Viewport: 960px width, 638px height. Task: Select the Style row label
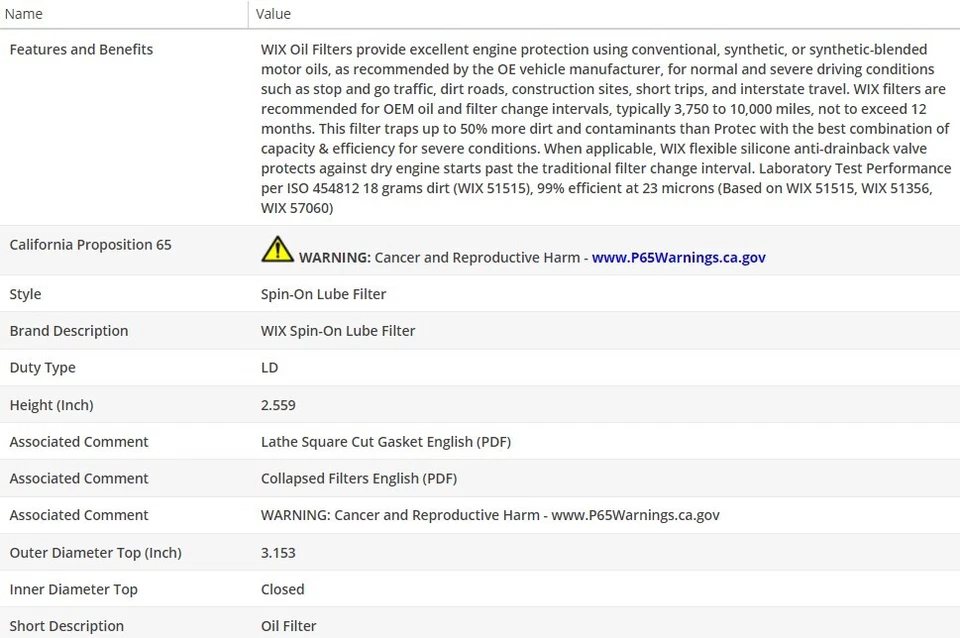pos(25,294)
